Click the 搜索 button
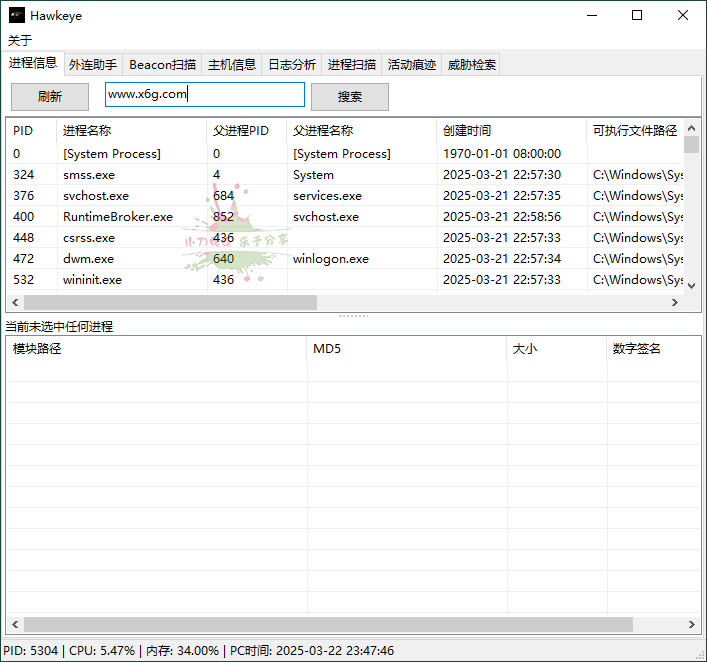Screen dimensions: 707x662 pyautogui.click(x=349, y=97)
